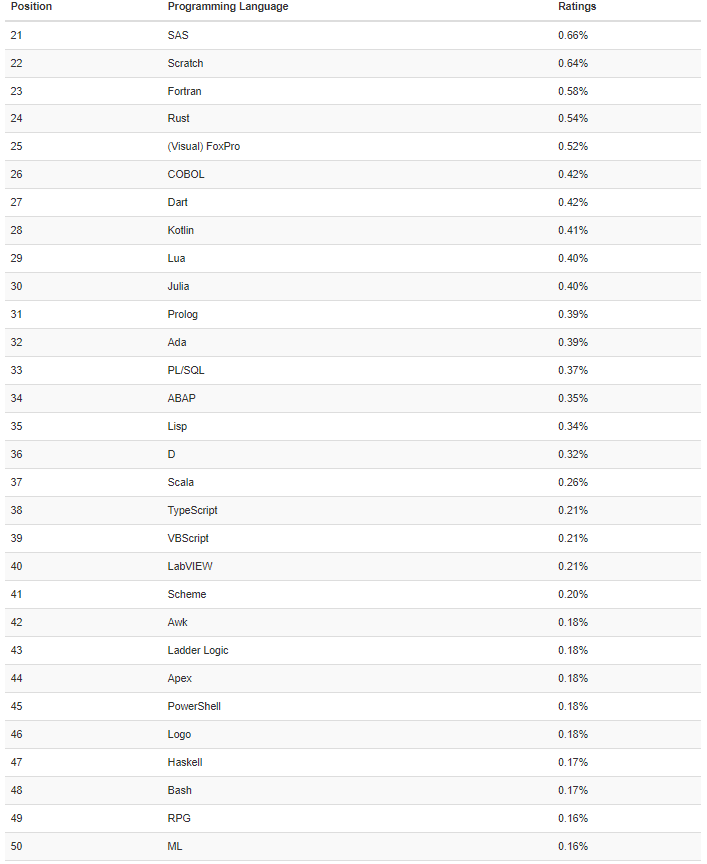
Task: Click on Rust in the language list
Action: (178, 119)
